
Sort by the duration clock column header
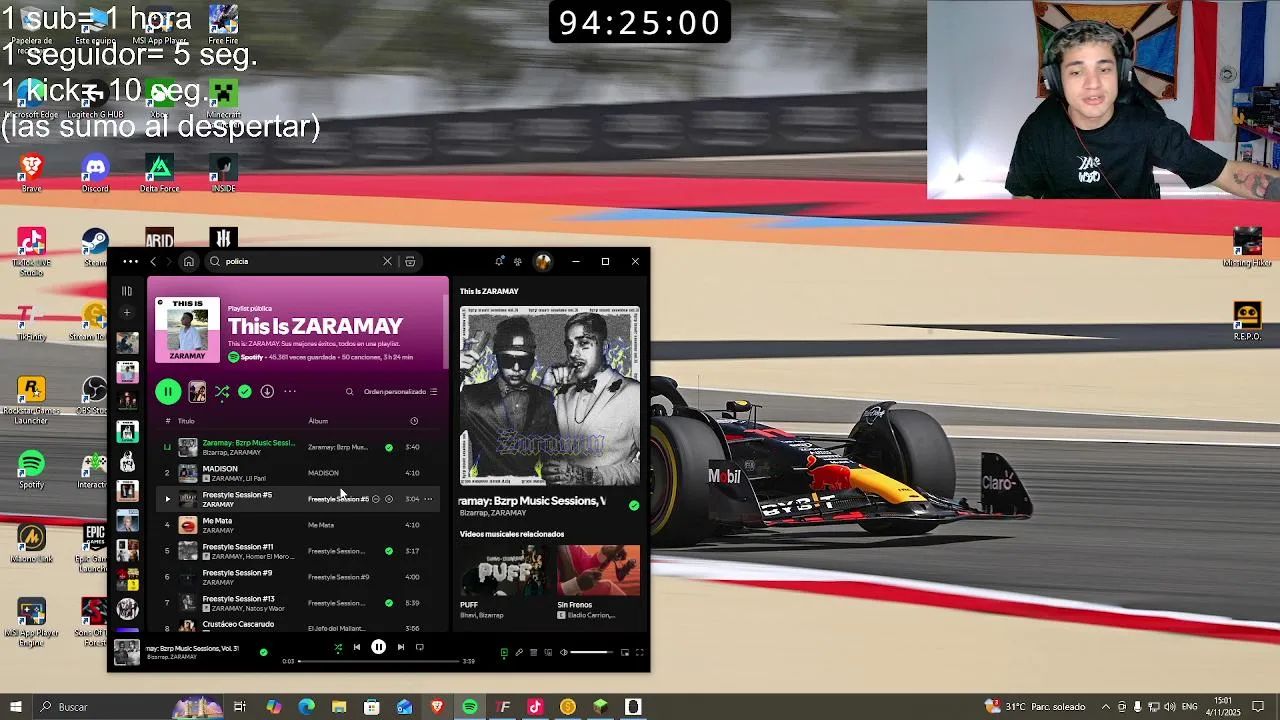pos(414,421)
